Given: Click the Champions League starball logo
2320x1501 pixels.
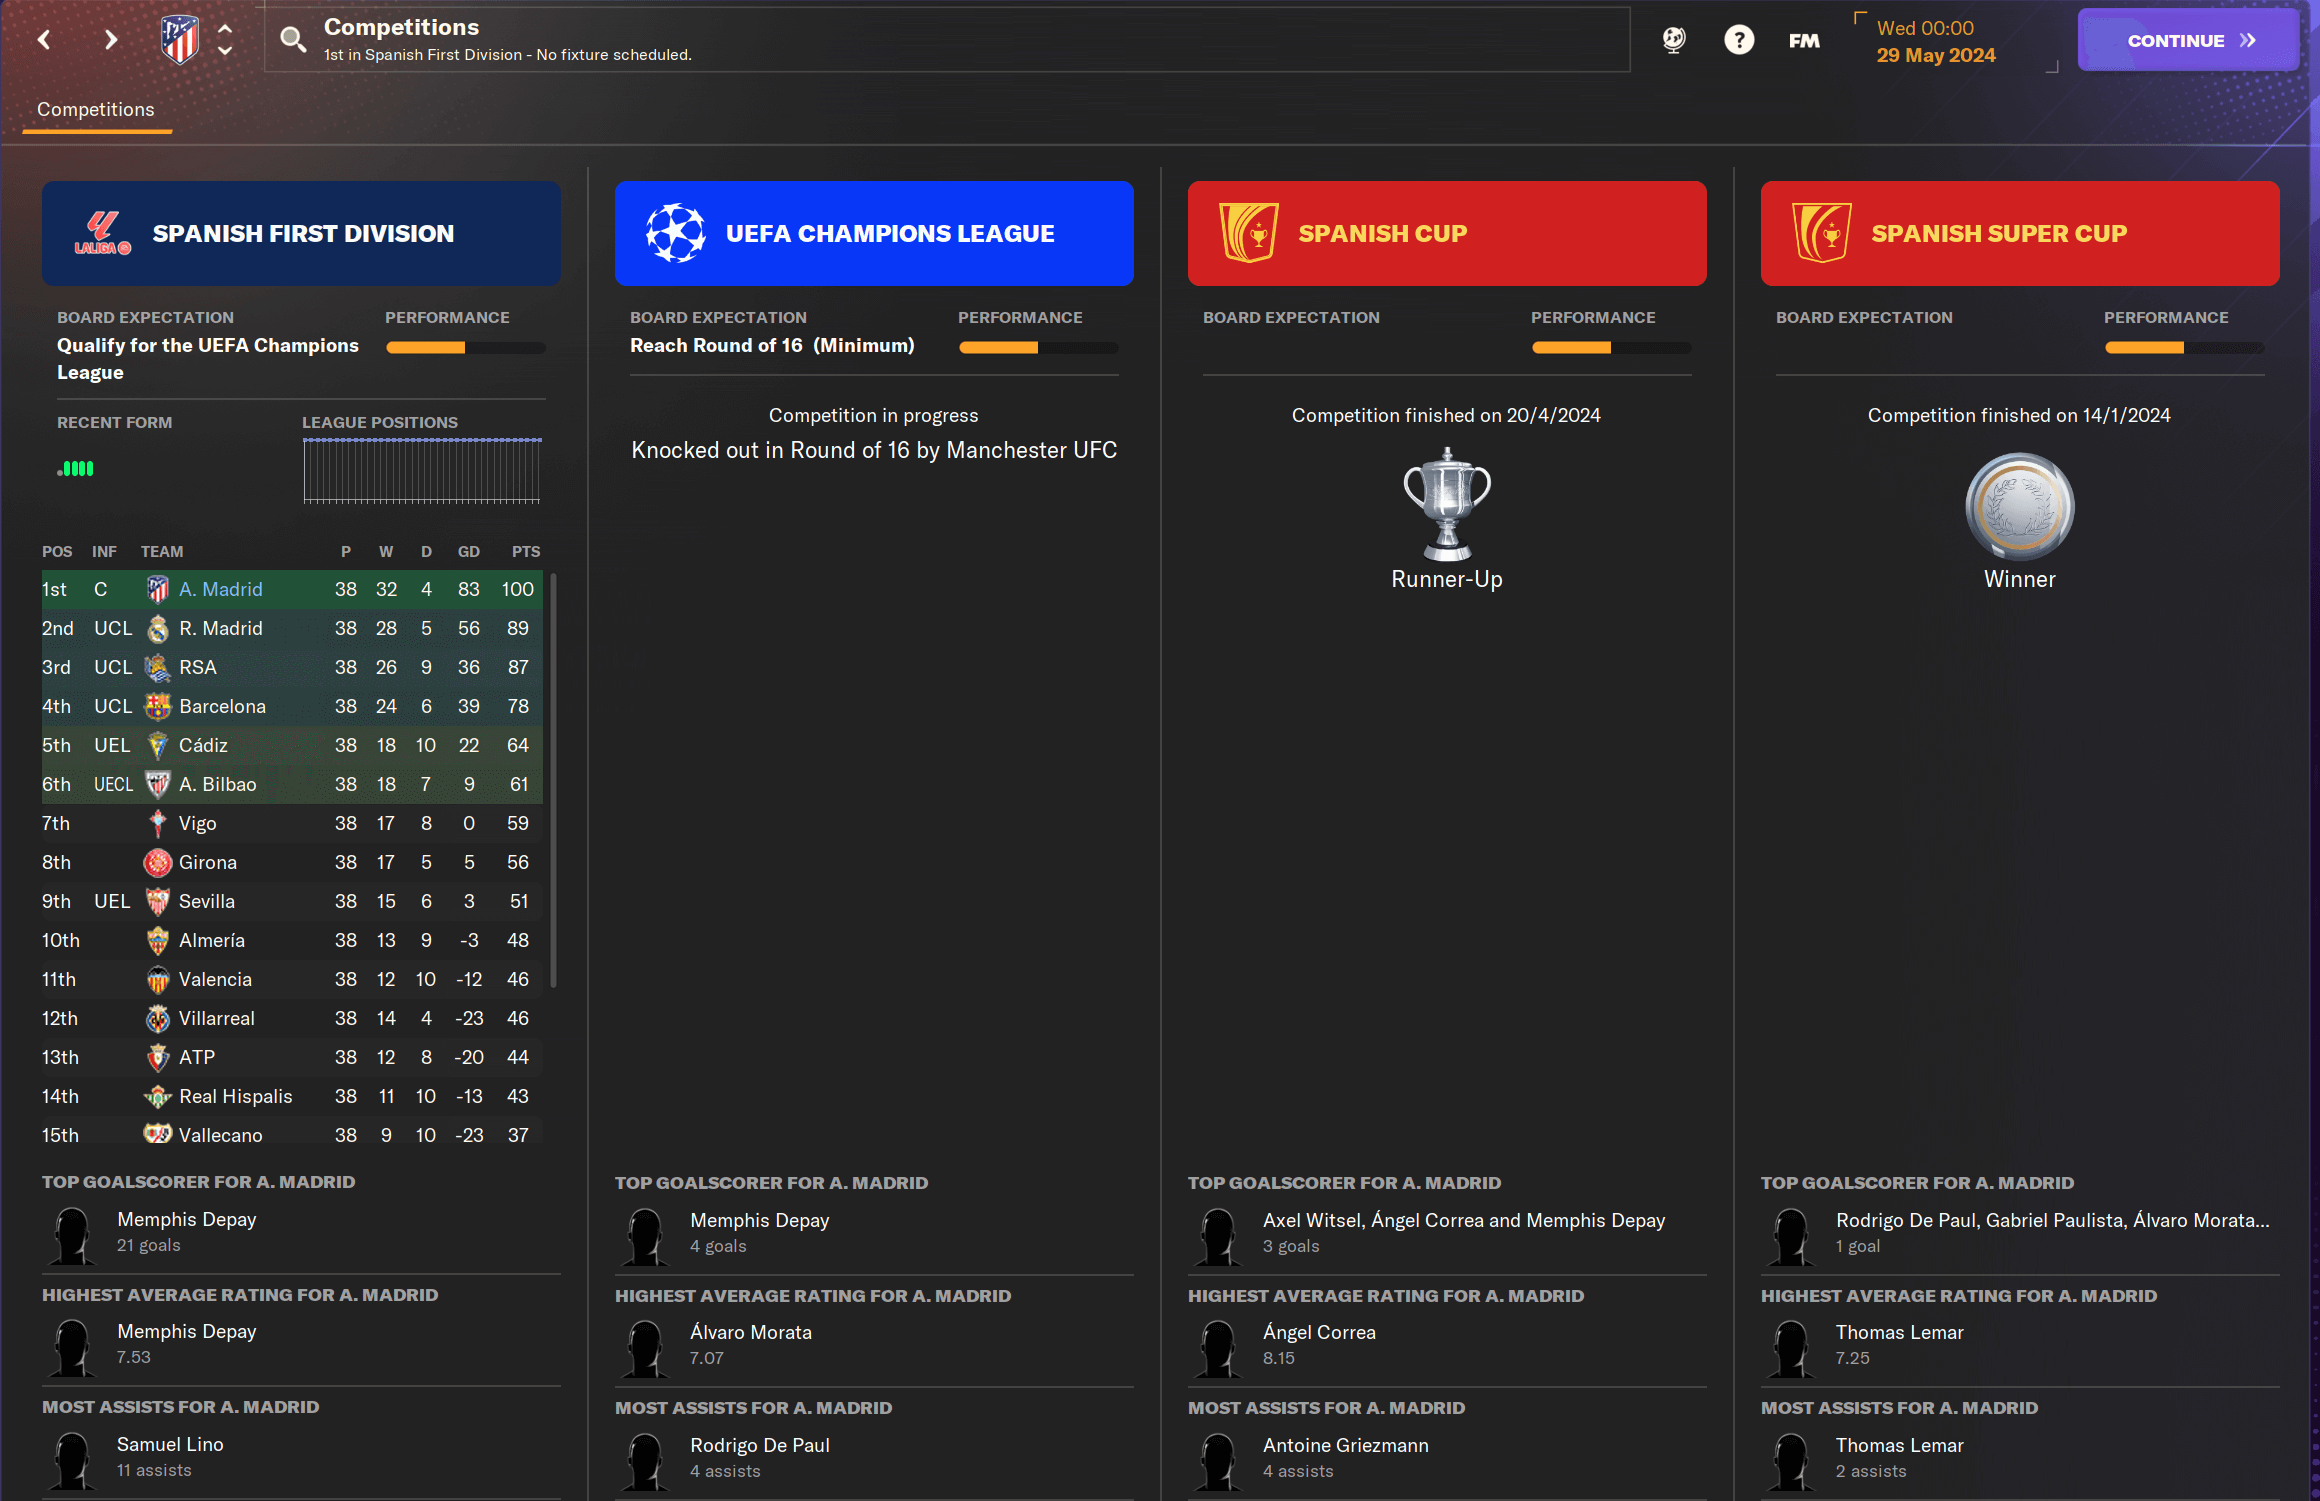Looking at the screenshot, I should click(675, 233).
